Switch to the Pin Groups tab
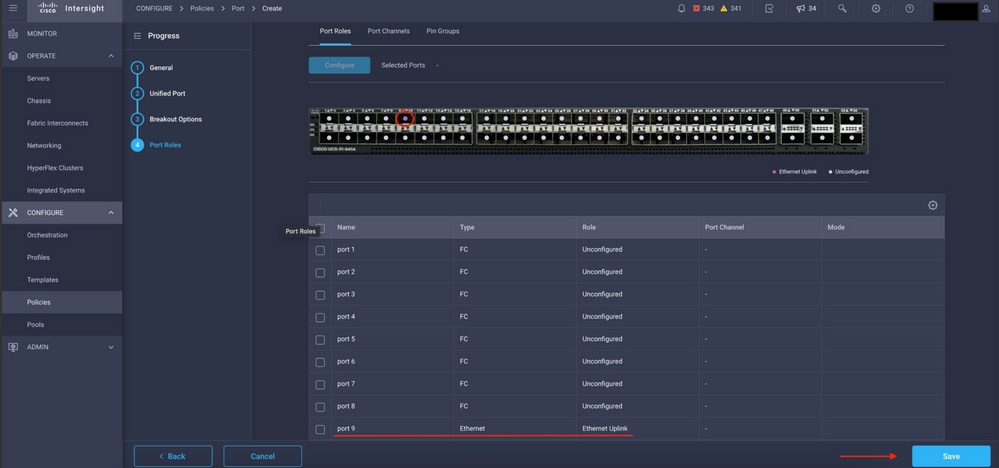Screen dimensions: 999x468 443,31
